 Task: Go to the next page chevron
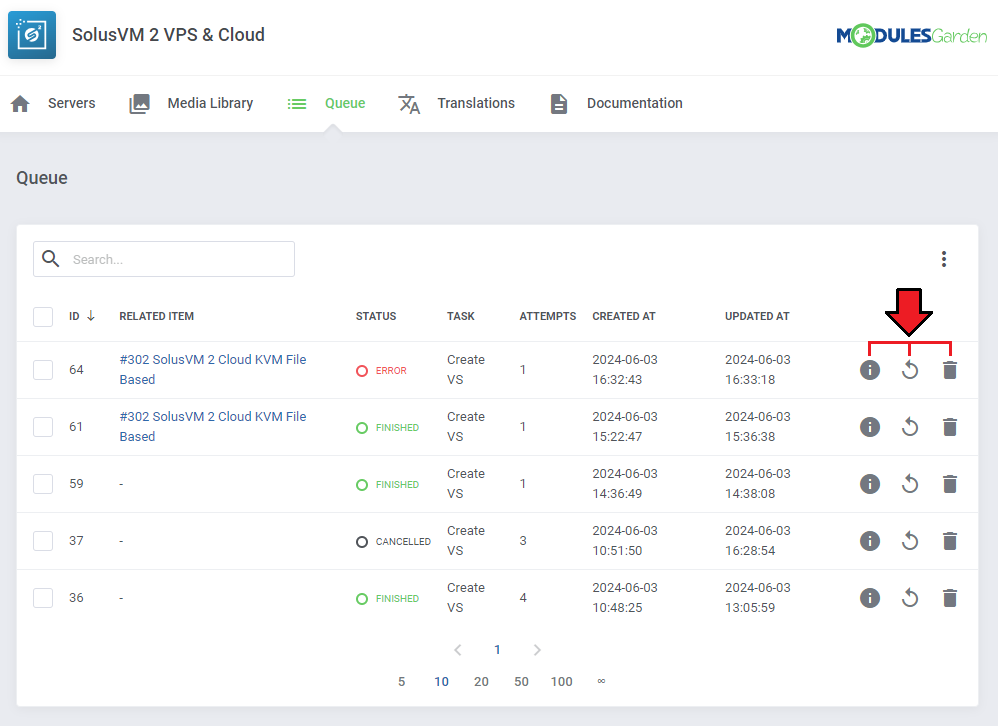[537, 650]
